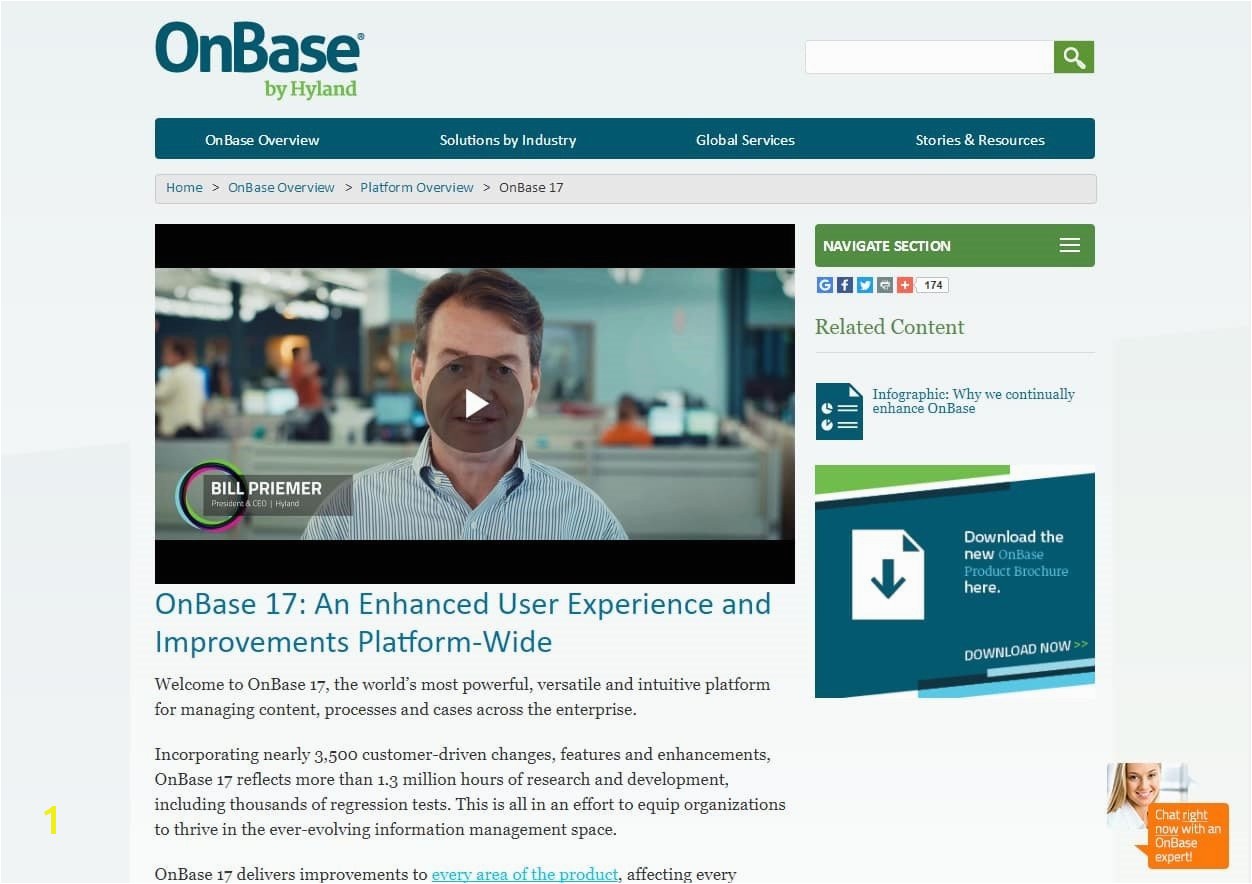This screenshot has height=884, width=1252.
Task: Click the green search magnifier button
Action: (1074, 57)
